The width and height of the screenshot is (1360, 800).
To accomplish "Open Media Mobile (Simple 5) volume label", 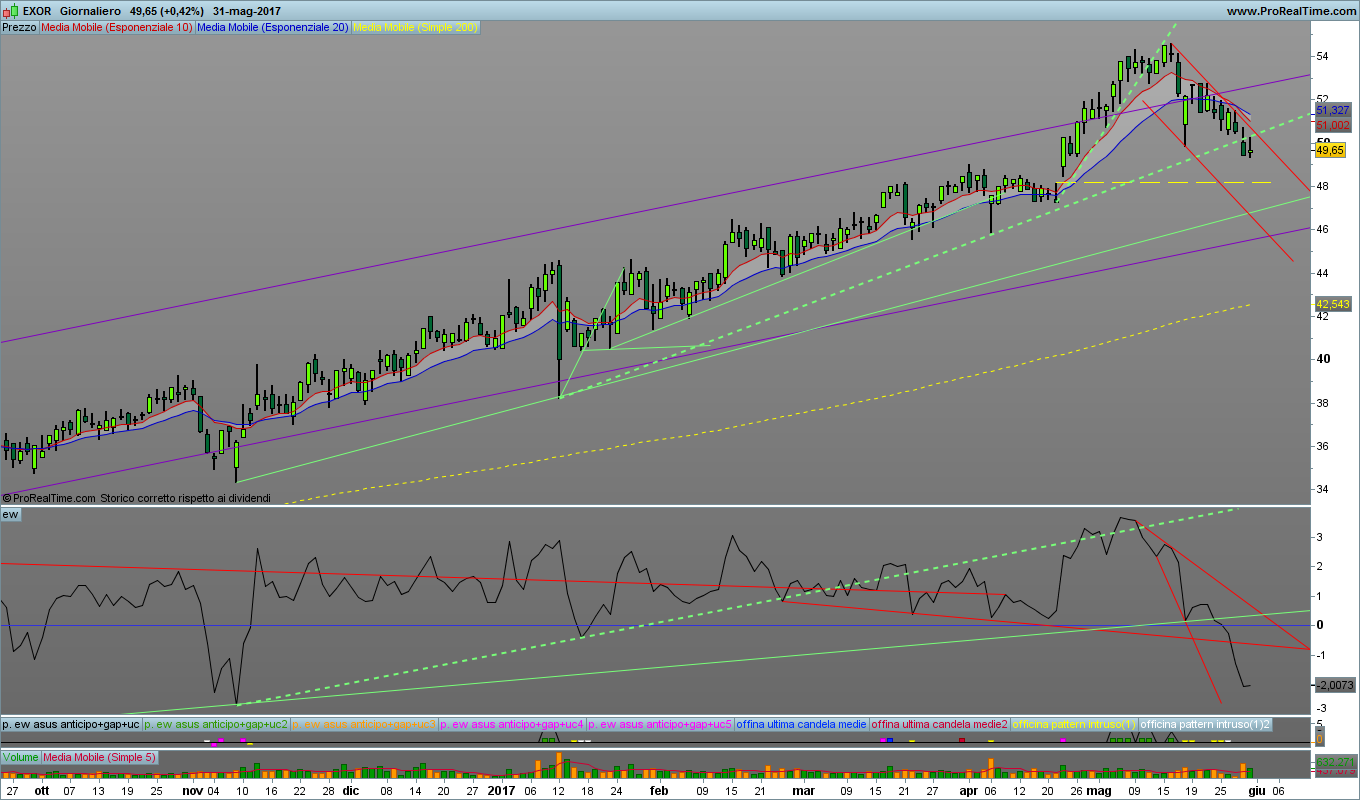I will (x=99, y=757).
